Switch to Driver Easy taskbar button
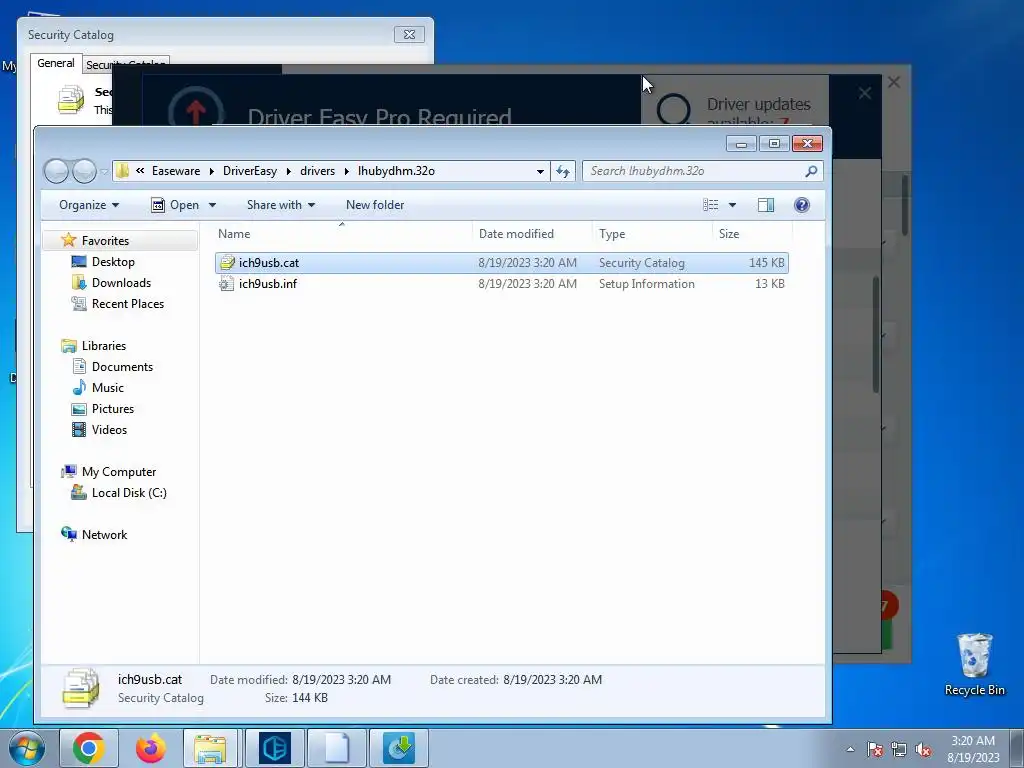 tap(275, 748)
